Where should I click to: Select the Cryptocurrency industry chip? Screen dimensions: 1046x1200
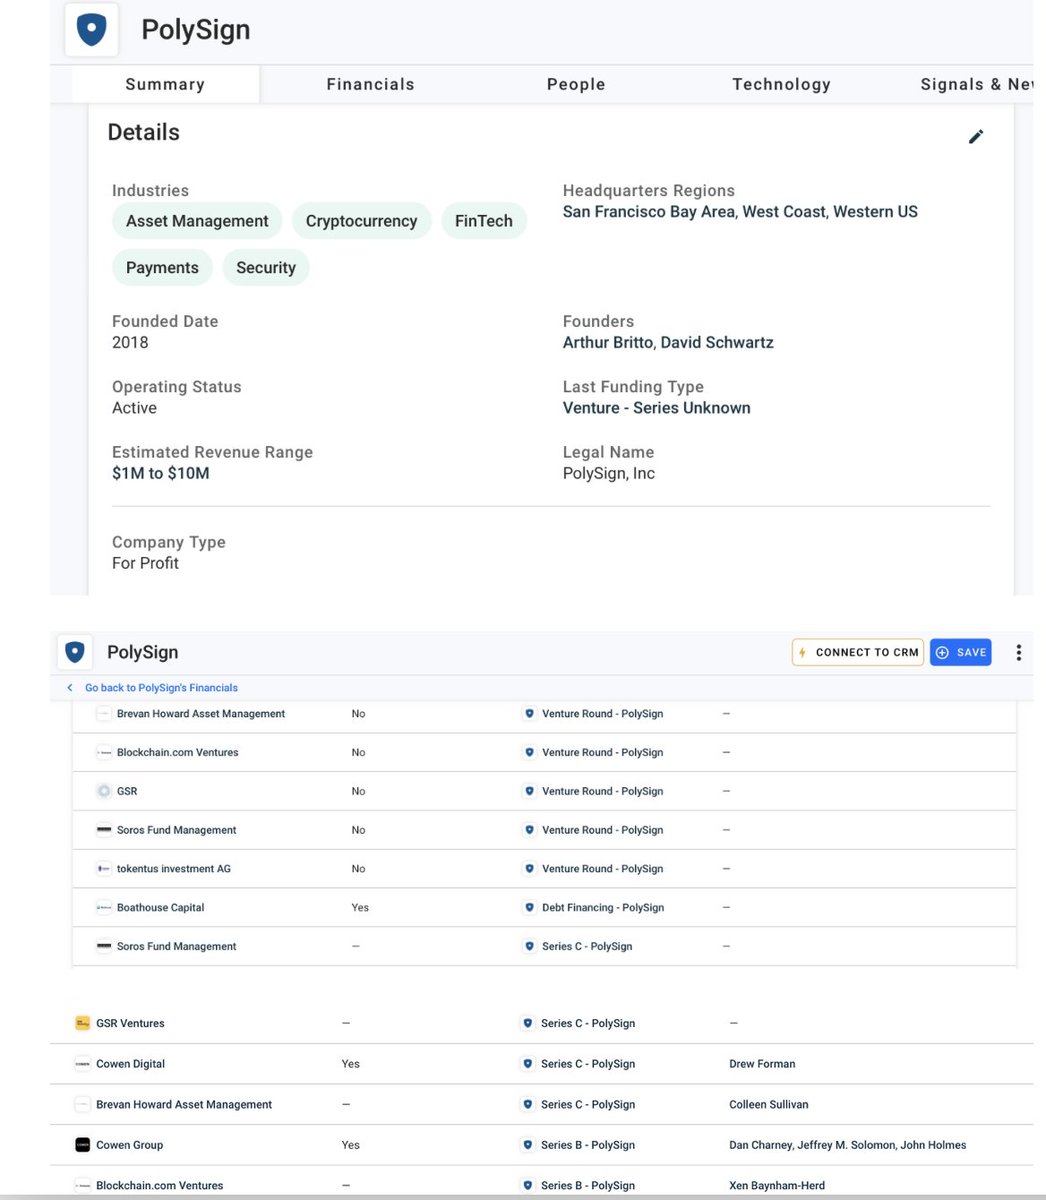click(361, 221)
